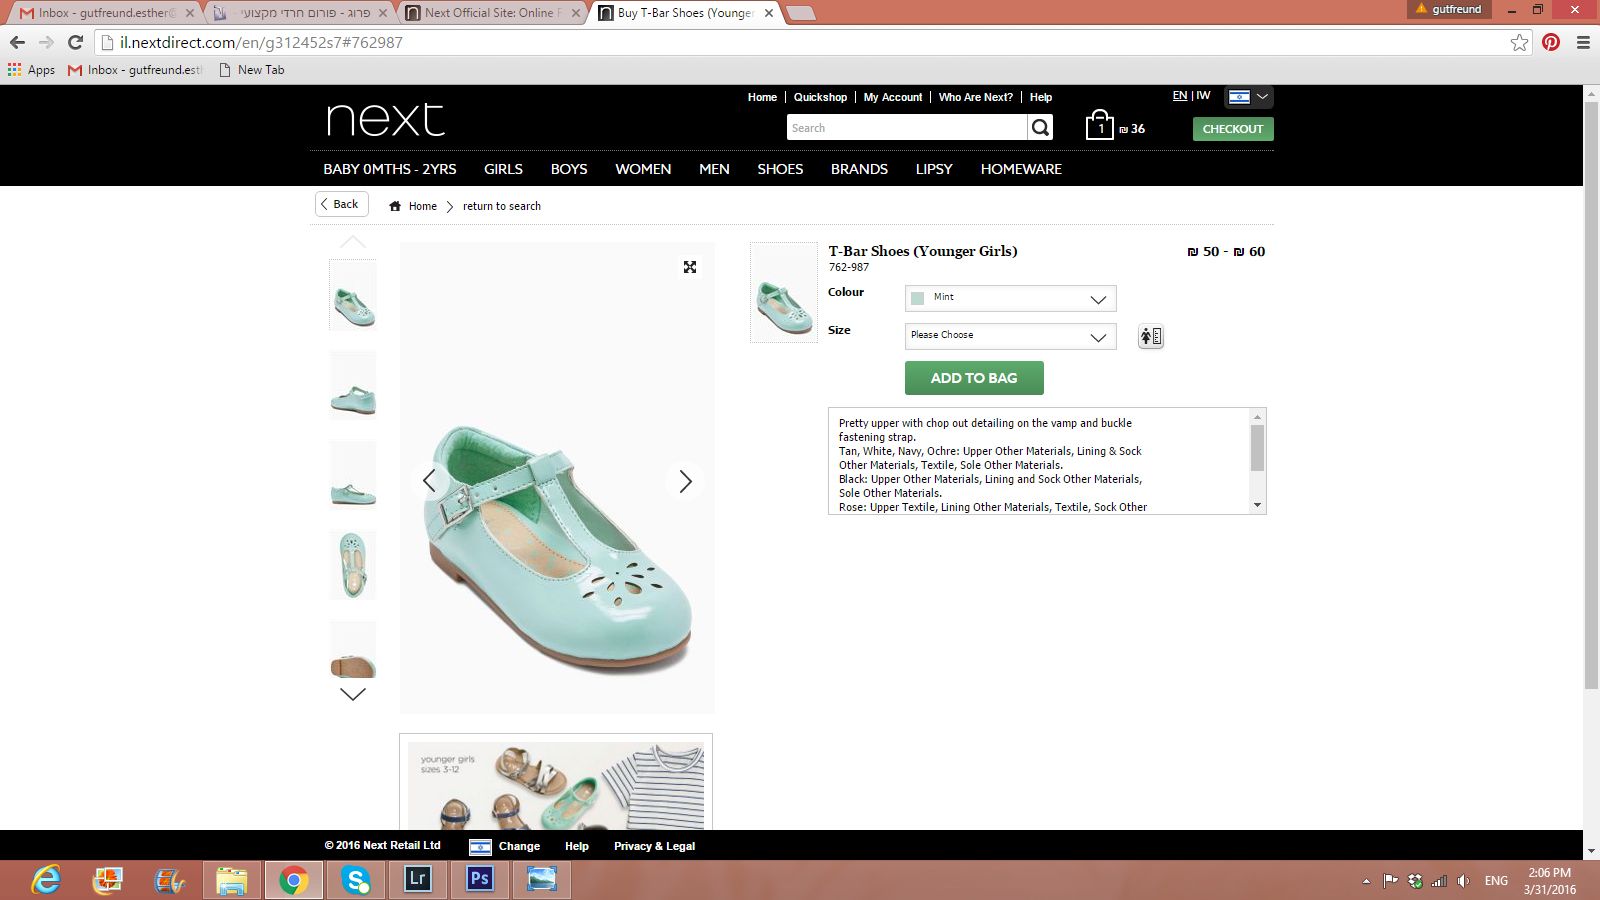Click the Home breadcrumb house icon
Image resolution: width=1600 pixels, height=900 pixels.
[395, 206]
